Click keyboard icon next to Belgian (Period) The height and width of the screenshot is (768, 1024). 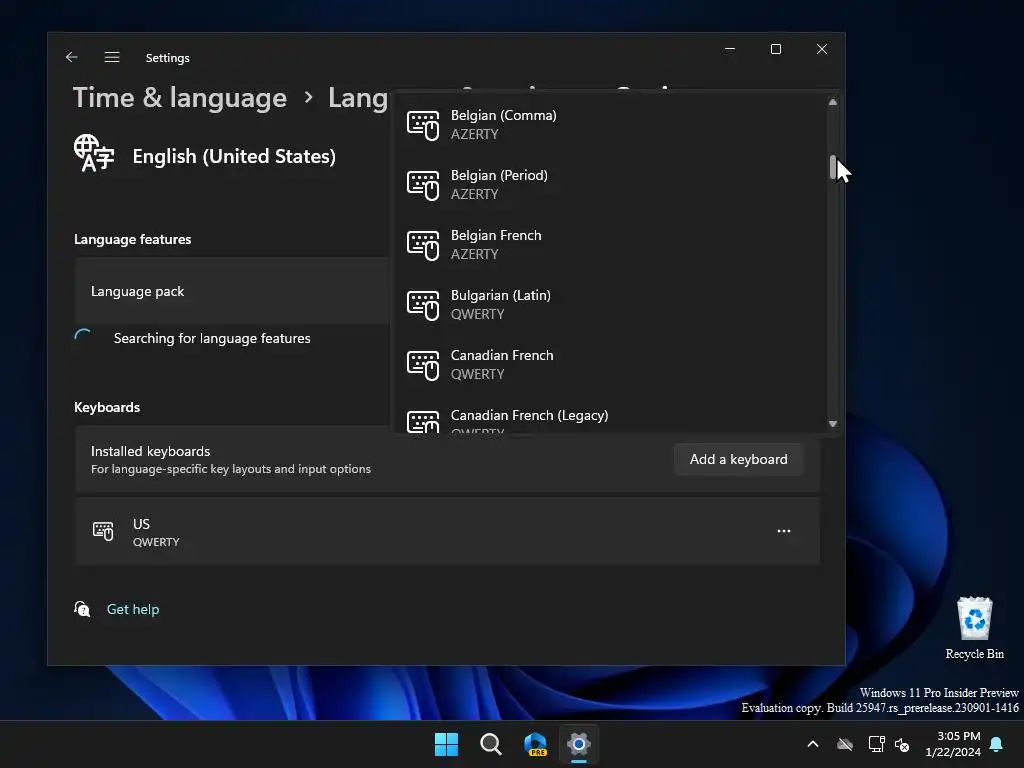(423, 185)
